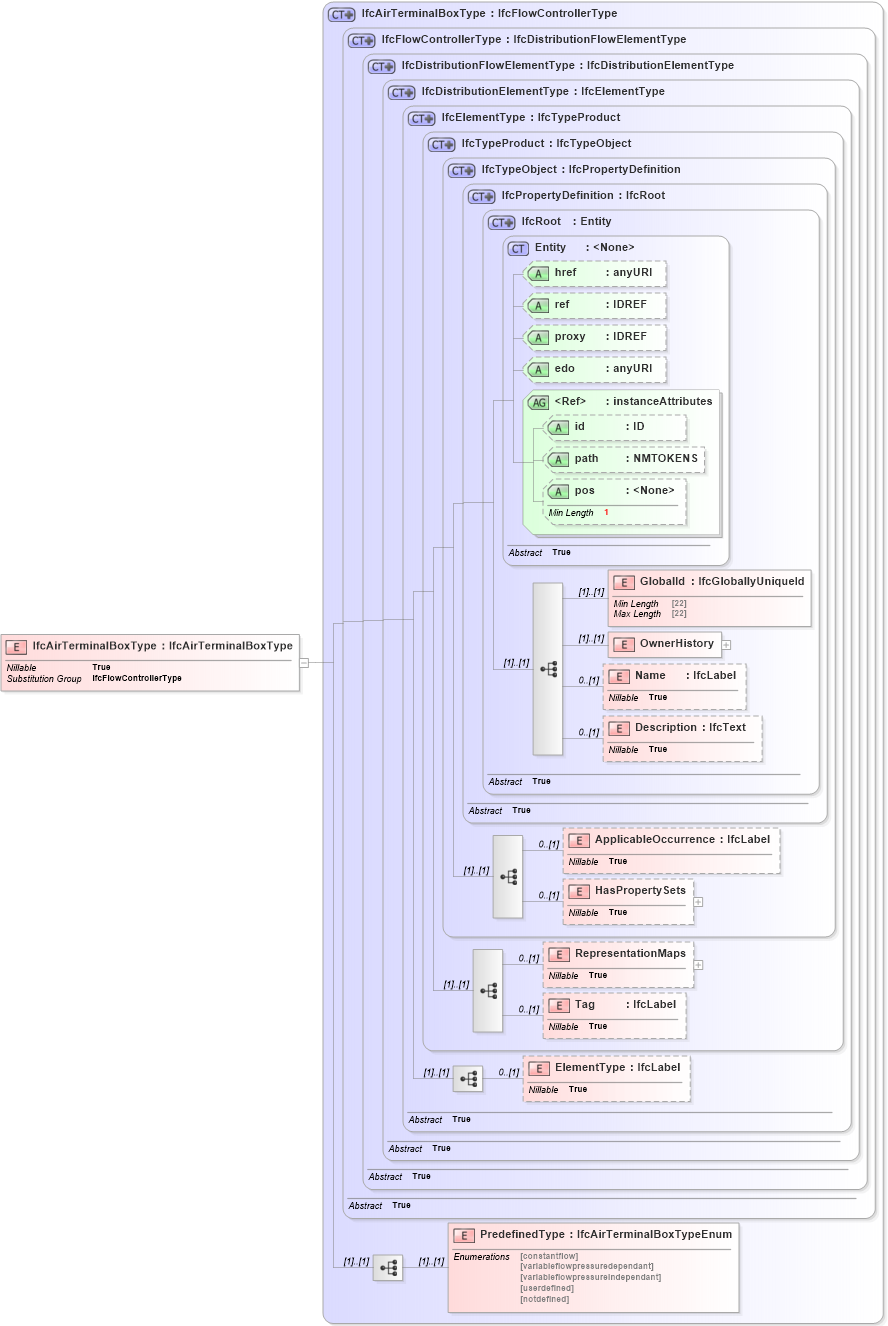Click the A icon of the href attribute
Image resolution: width=888 pixels, height=1326 pixels.
(x=537, y=273)
